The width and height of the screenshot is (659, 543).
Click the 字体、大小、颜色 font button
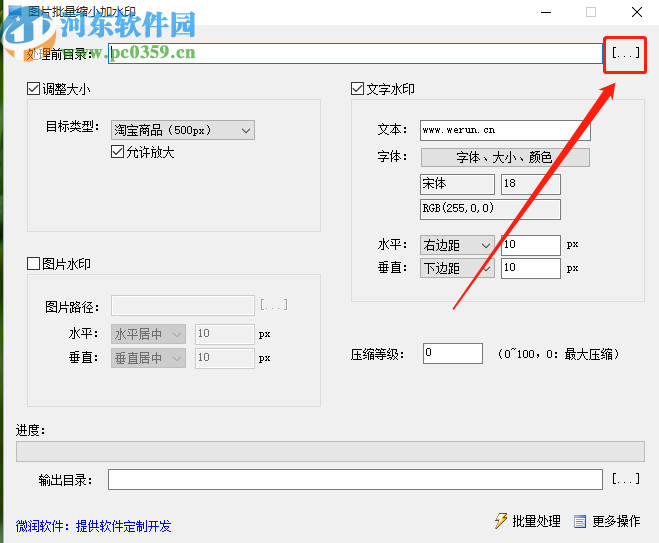point(505,158)
